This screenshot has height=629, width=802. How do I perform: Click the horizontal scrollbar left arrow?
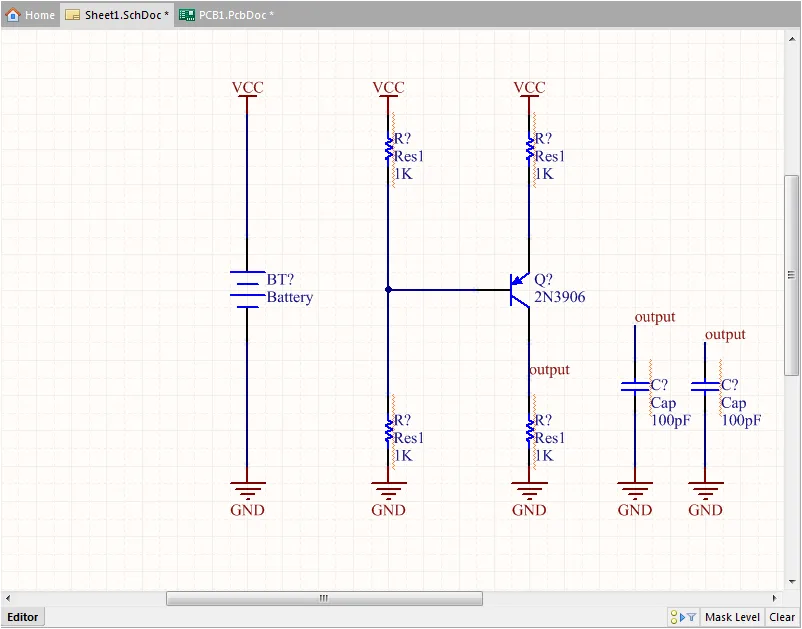click(x=8, y=598)
